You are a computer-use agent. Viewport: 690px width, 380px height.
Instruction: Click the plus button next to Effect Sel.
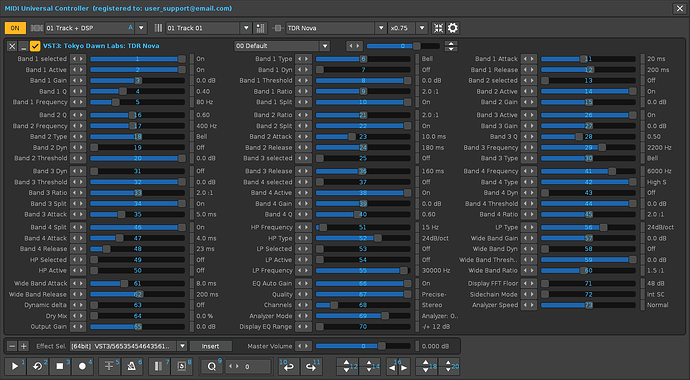click(x=24, y=346)
